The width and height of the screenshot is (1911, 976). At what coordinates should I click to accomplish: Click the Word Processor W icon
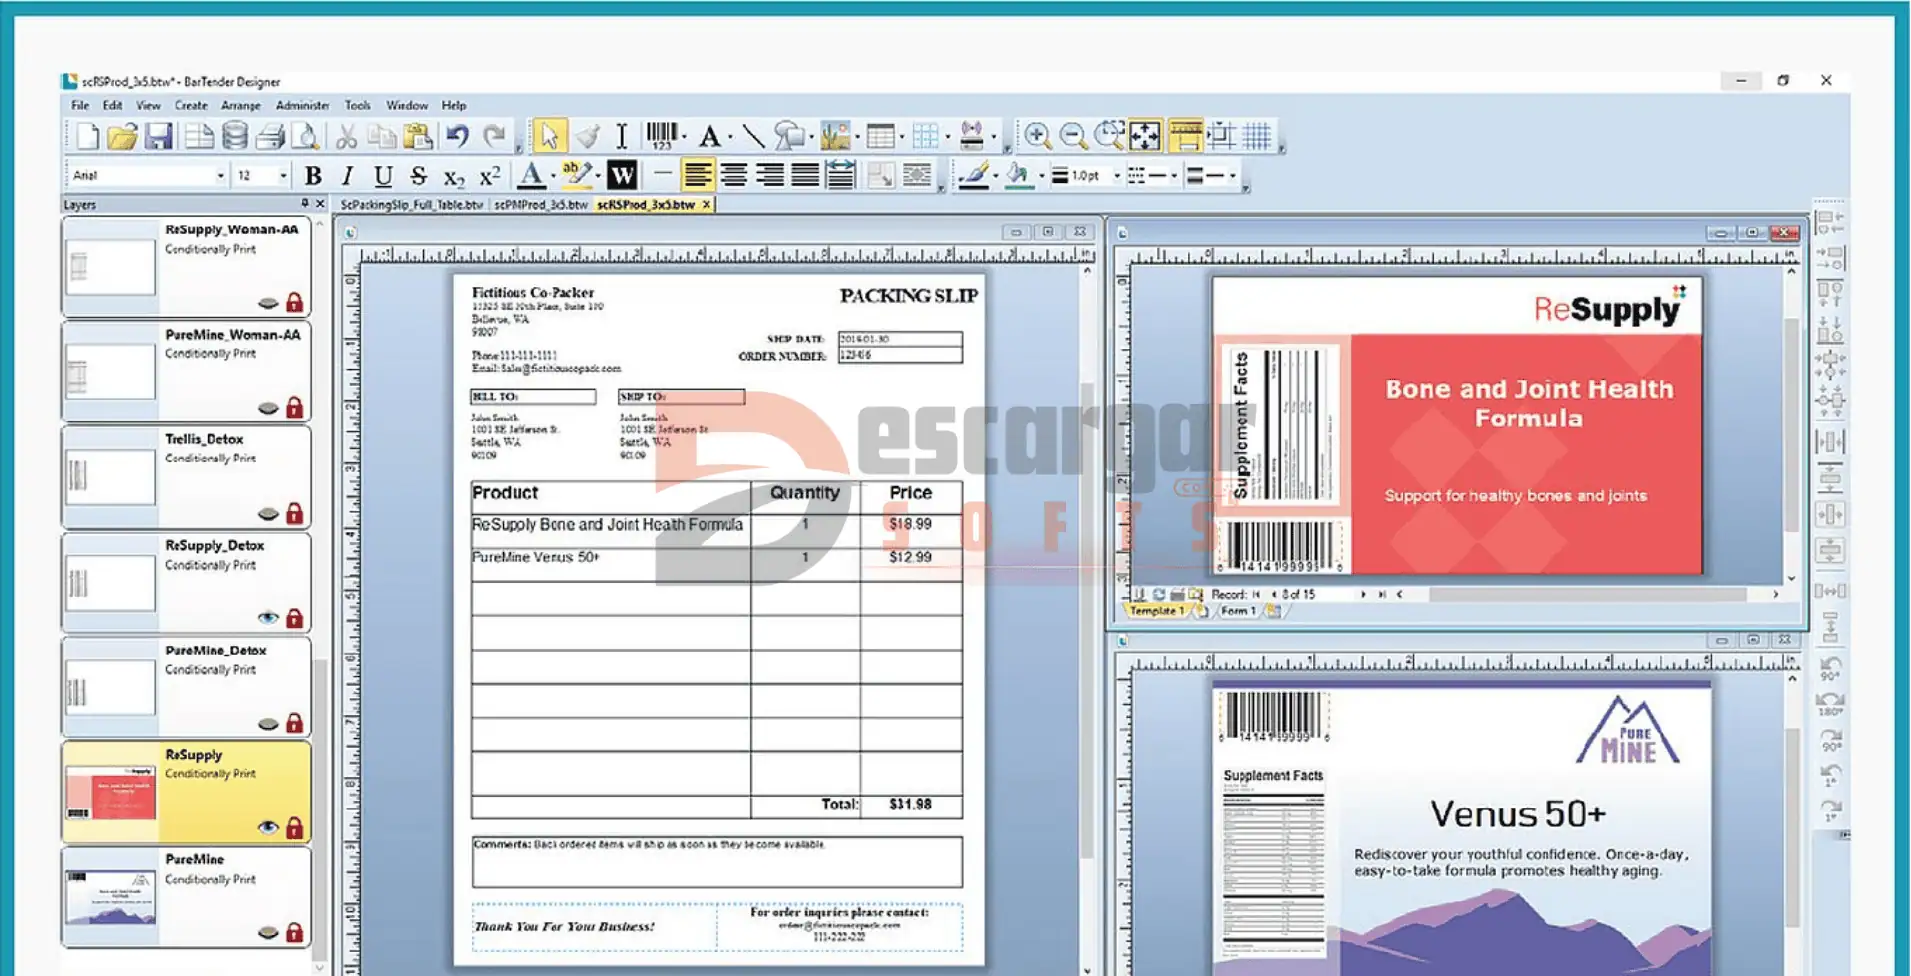point(622,176)
